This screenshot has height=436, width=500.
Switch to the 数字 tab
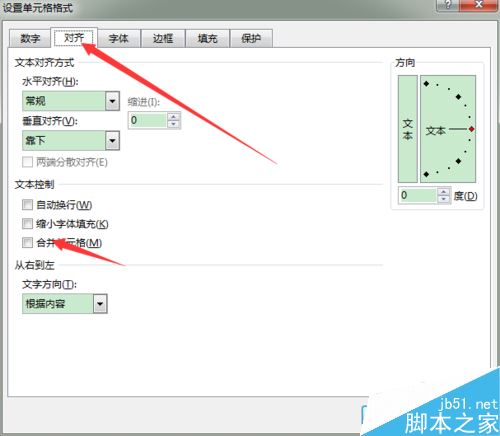click(30, 38)
